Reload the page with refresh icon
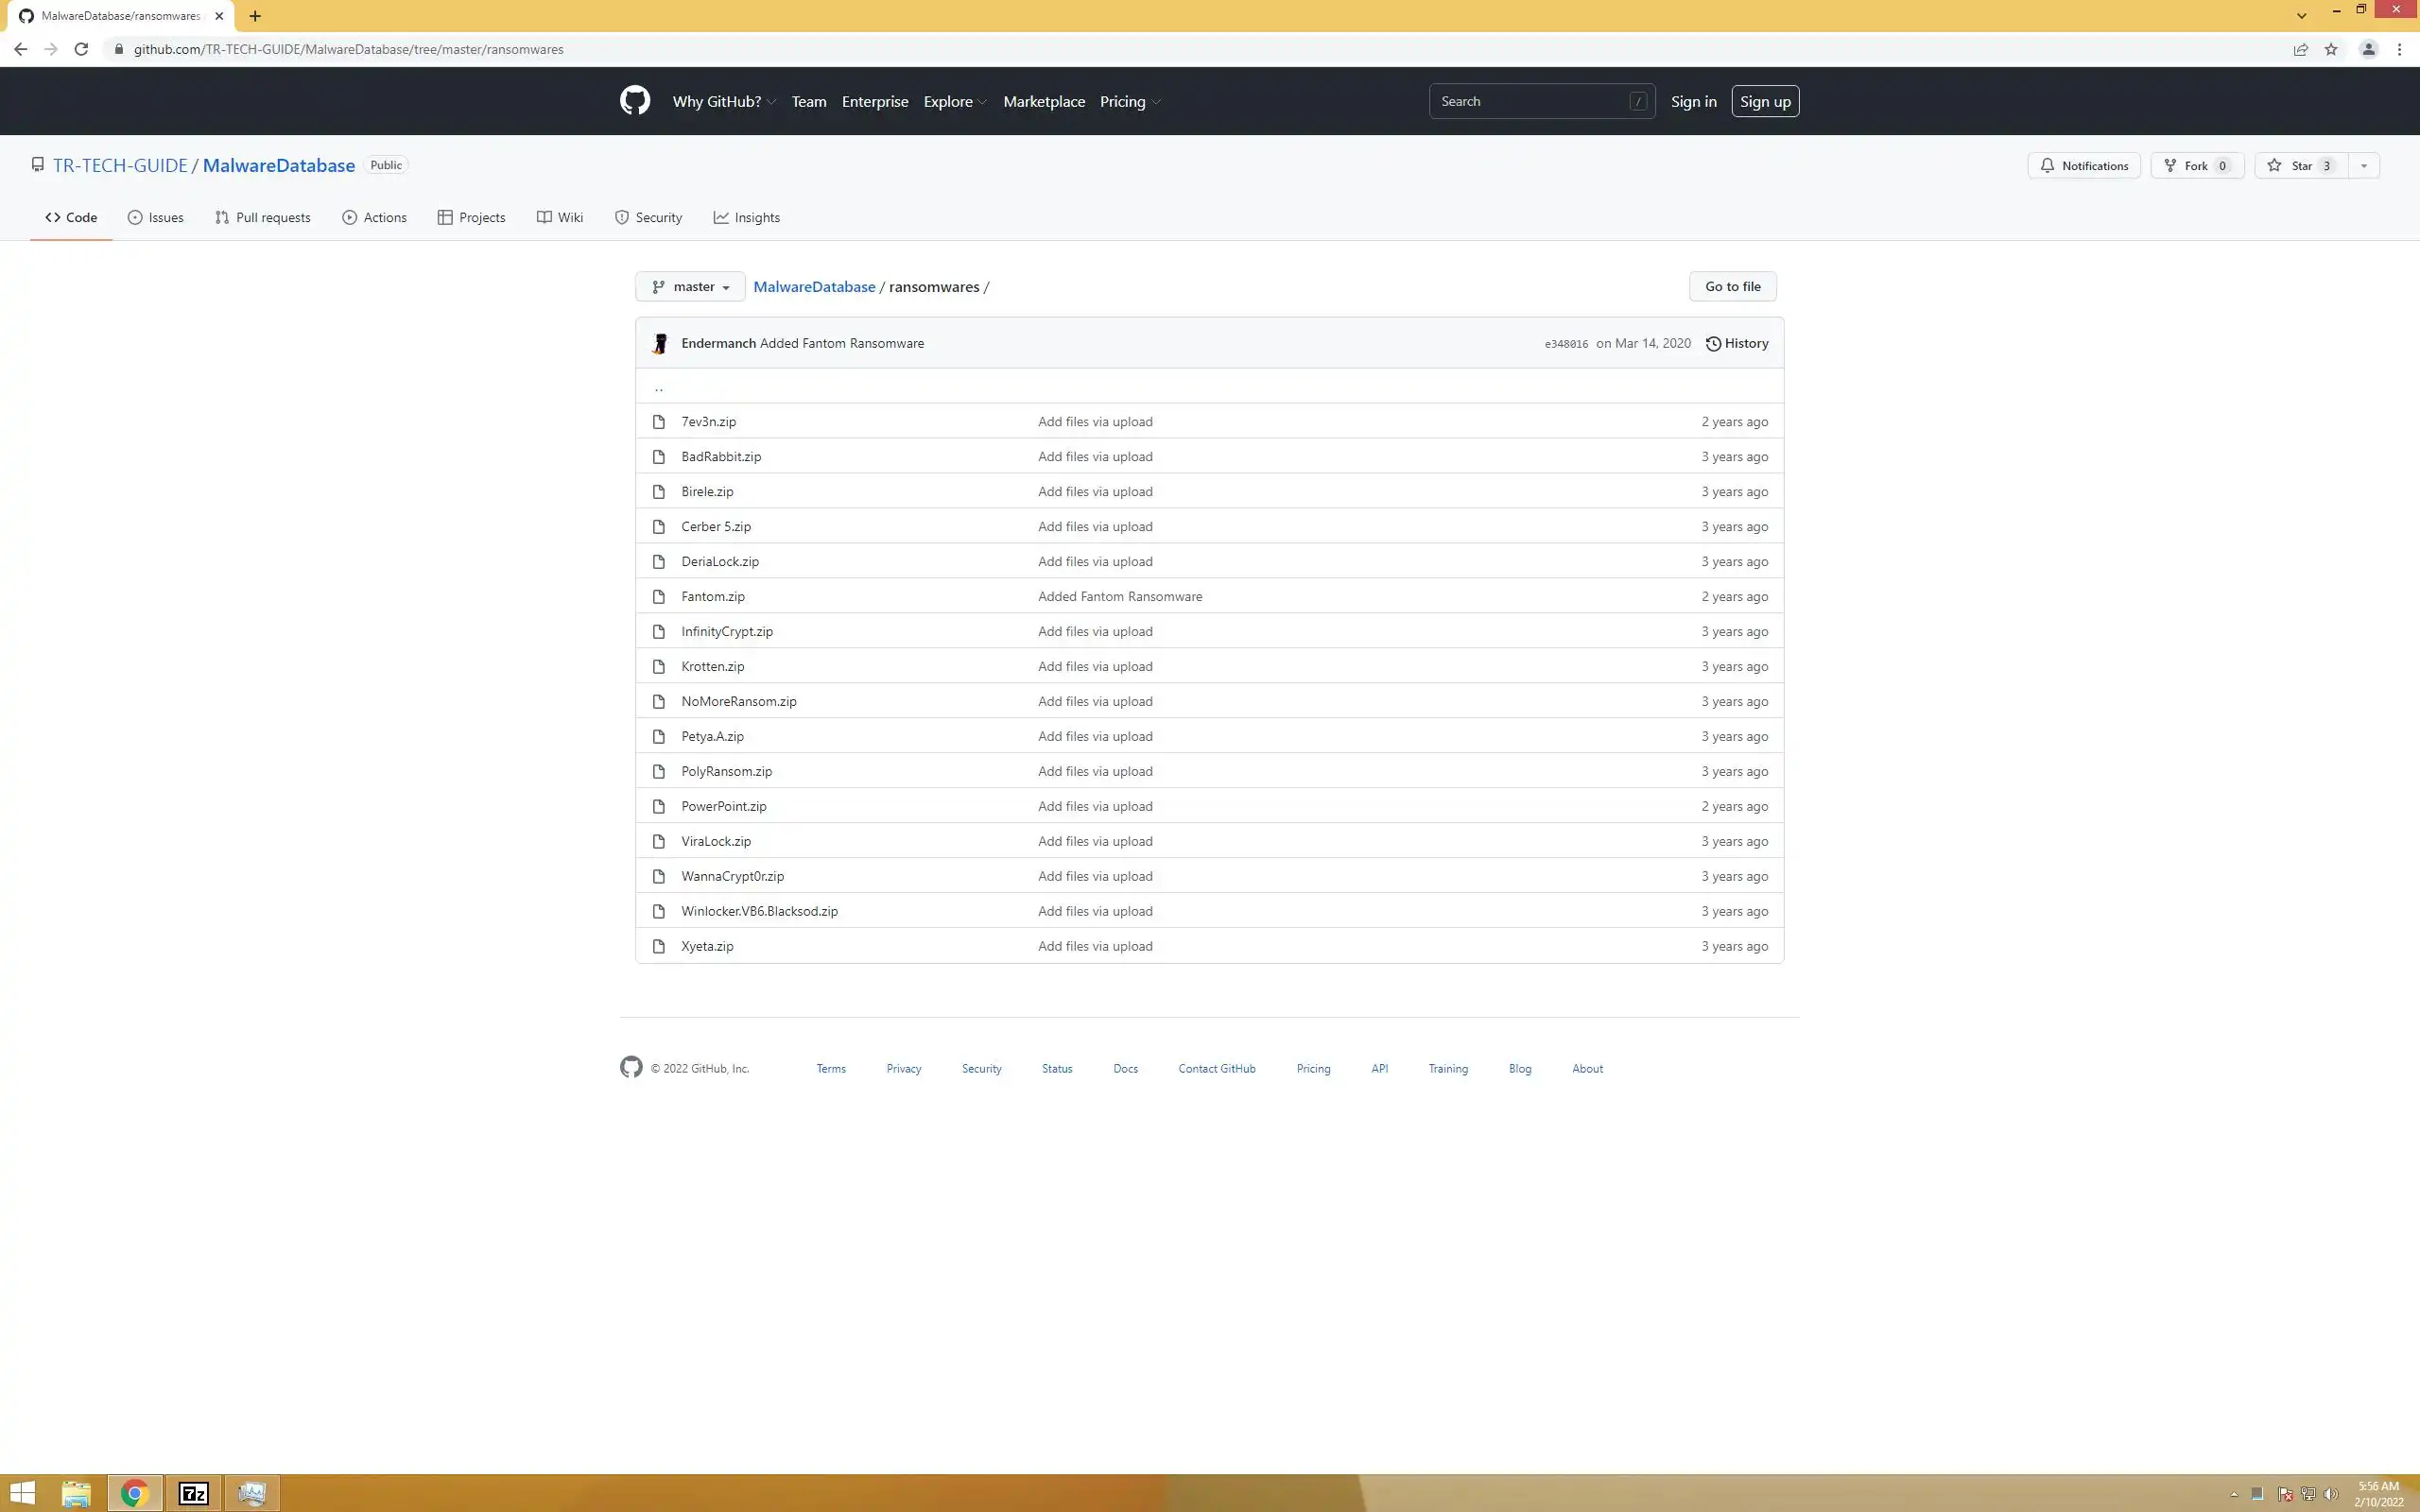Screen dimensions: 2420x1512 (x=81, y=49)
